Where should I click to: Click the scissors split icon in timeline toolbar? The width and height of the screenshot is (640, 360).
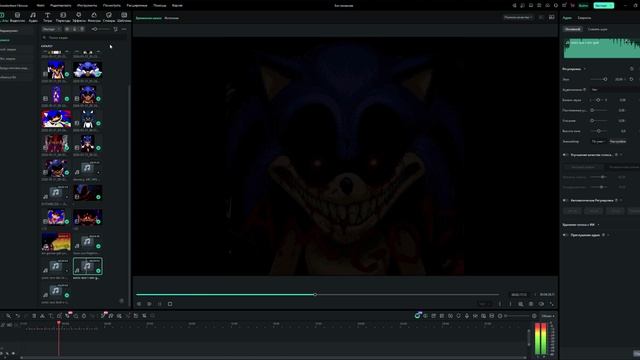(42, 316)
